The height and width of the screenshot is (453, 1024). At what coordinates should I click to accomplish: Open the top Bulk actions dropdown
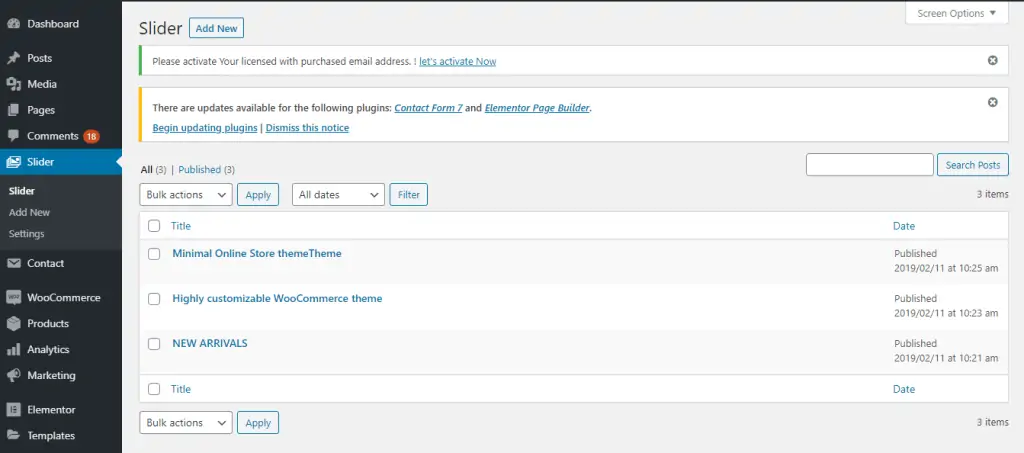(186, 195)
